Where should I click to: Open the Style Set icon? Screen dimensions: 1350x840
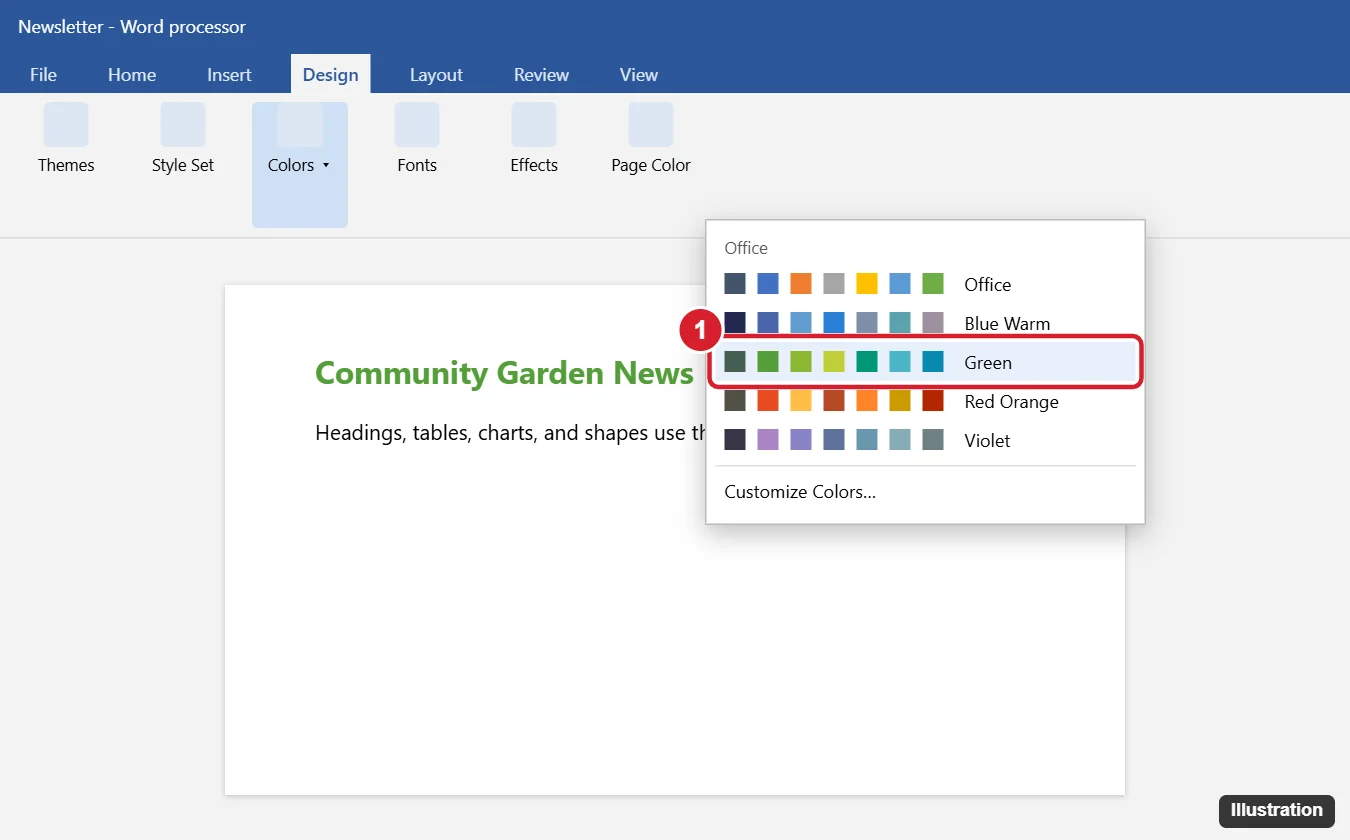(x=183, y=125)
